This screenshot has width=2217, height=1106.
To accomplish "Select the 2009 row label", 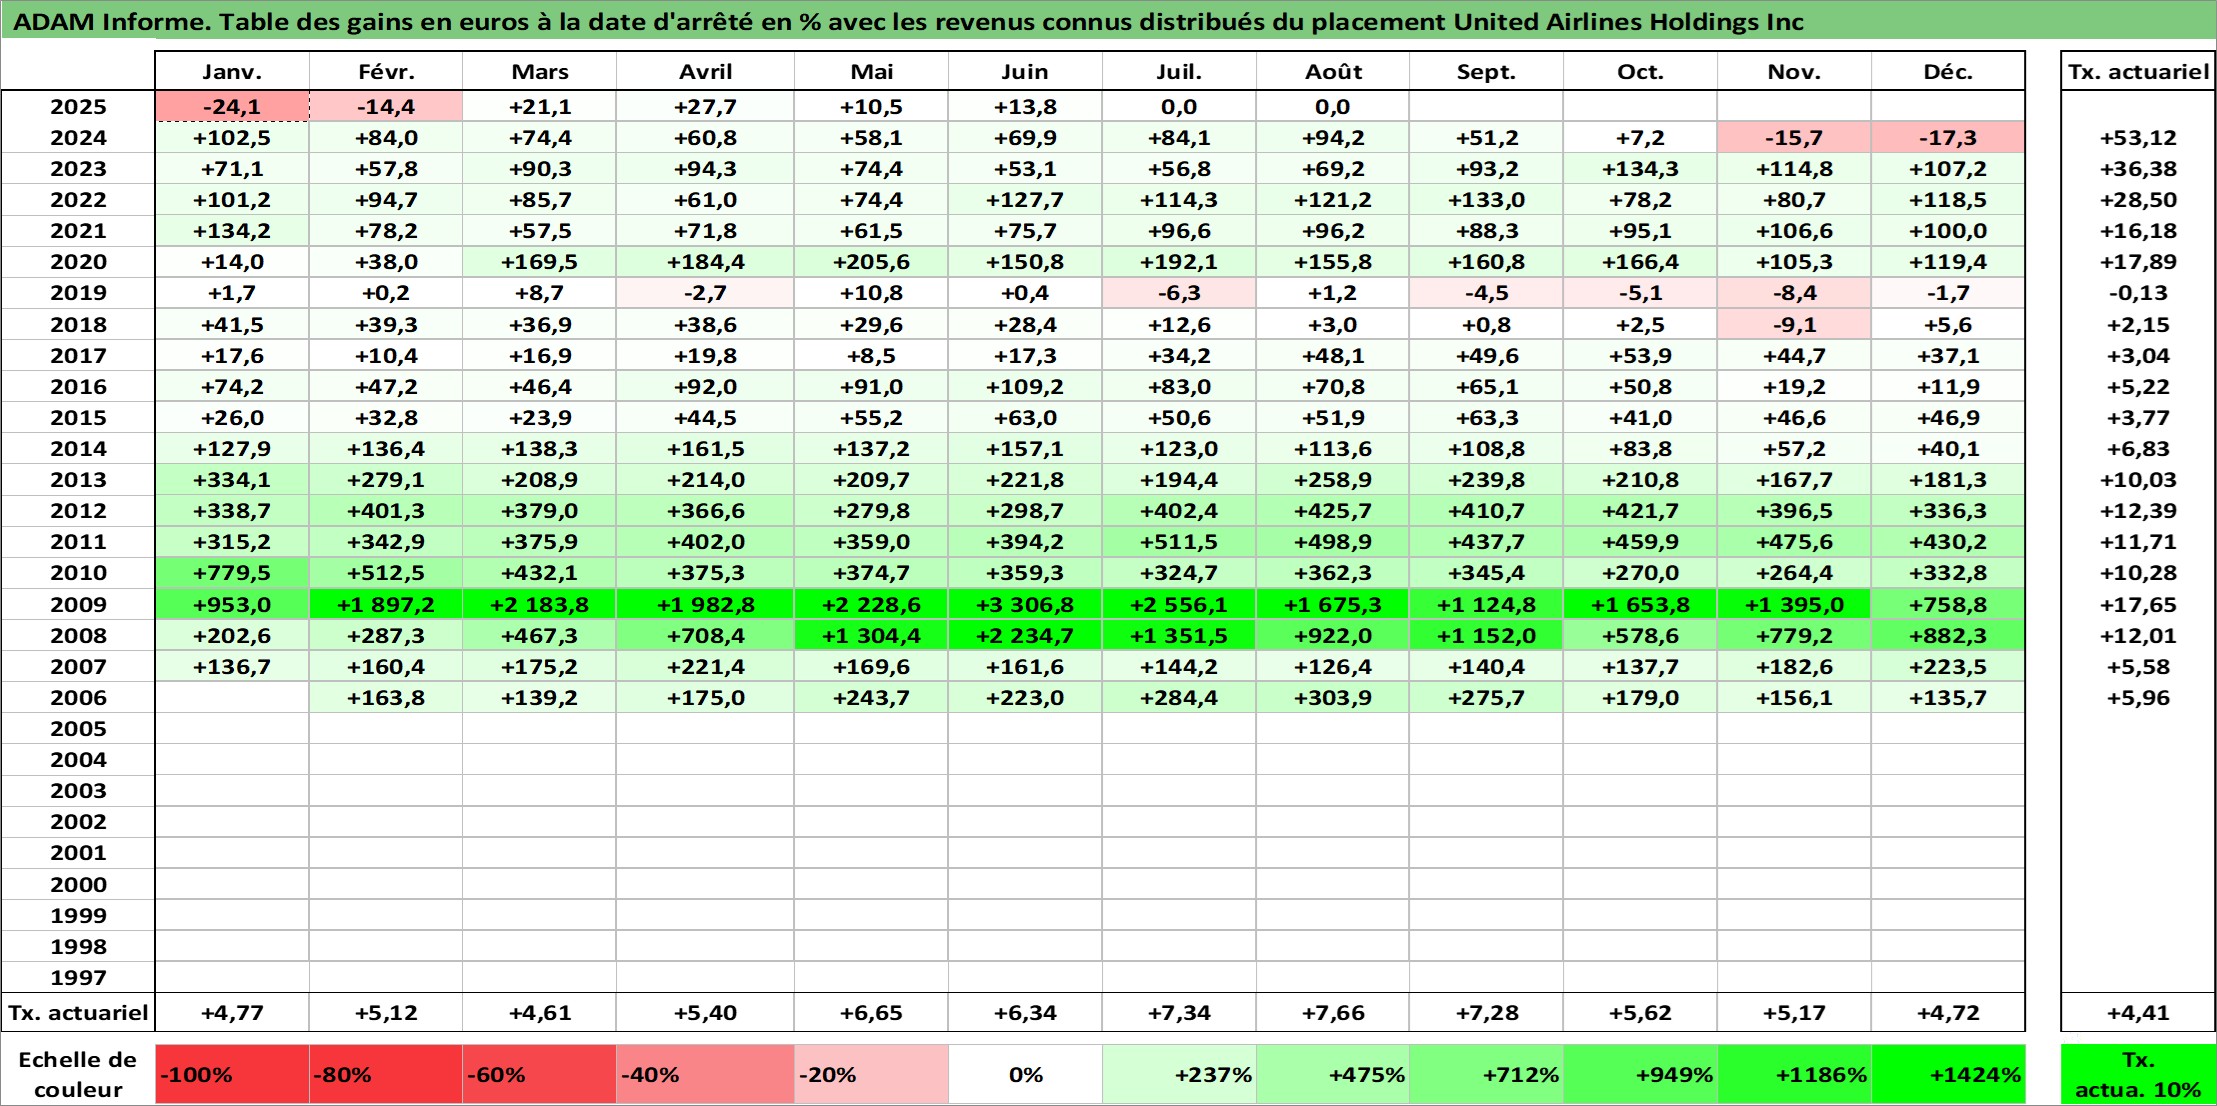I will [x=78, y=604].
